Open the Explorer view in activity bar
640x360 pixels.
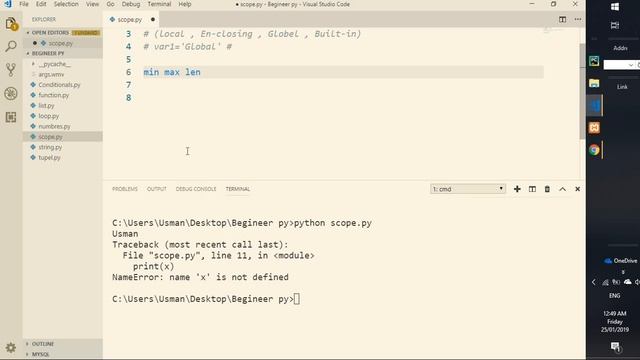click(11, 24)
